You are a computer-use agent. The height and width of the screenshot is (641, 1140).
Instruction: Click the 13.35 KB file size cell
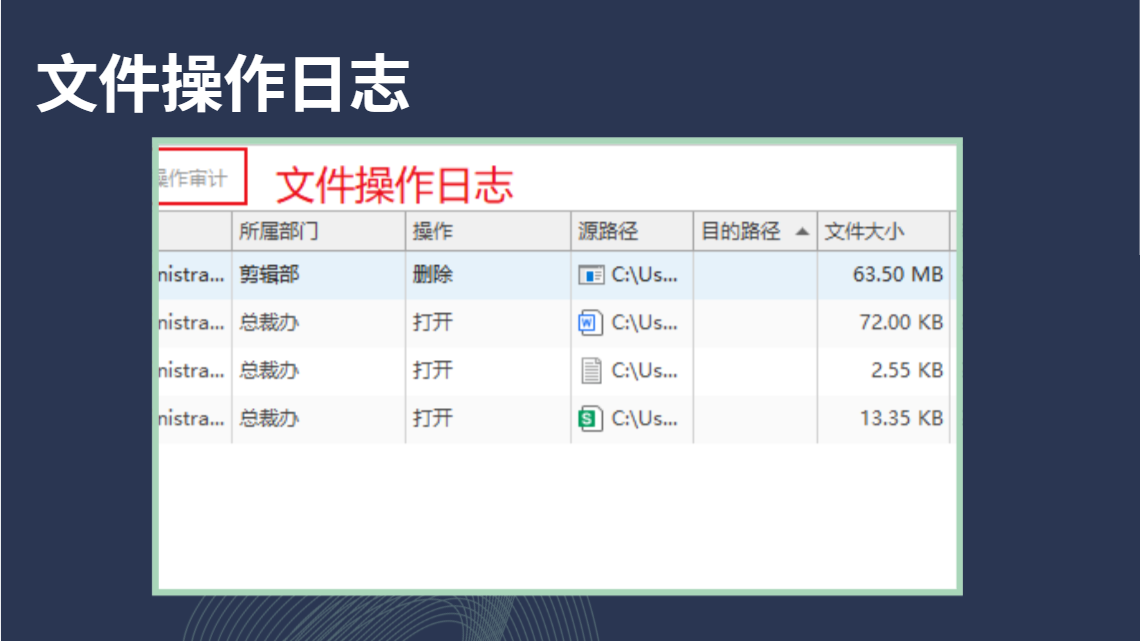coord(883,419)
